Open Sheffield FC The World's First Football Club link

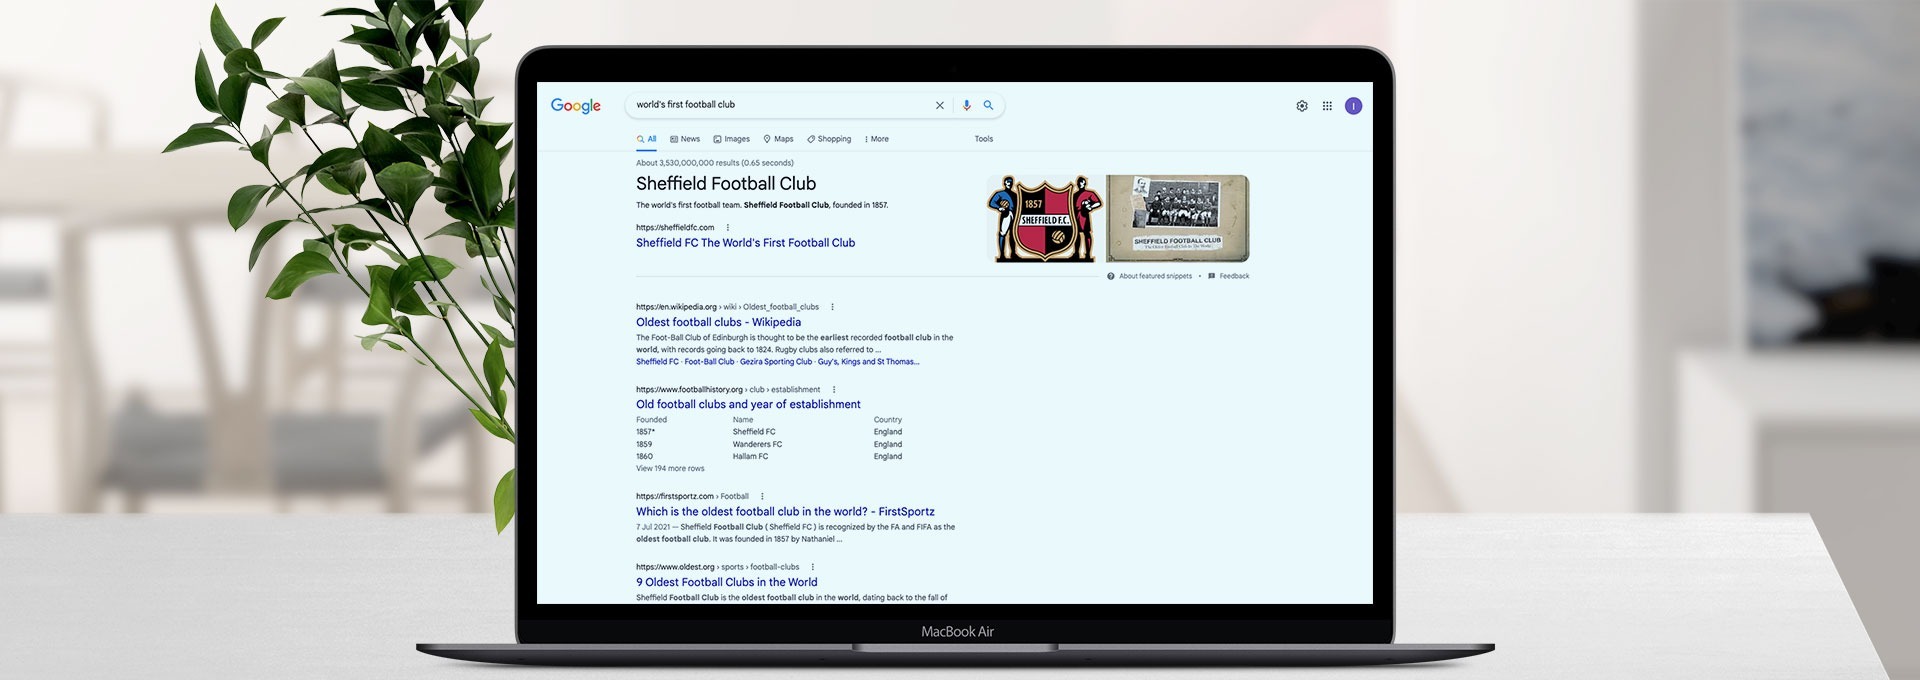coord(746,243)
